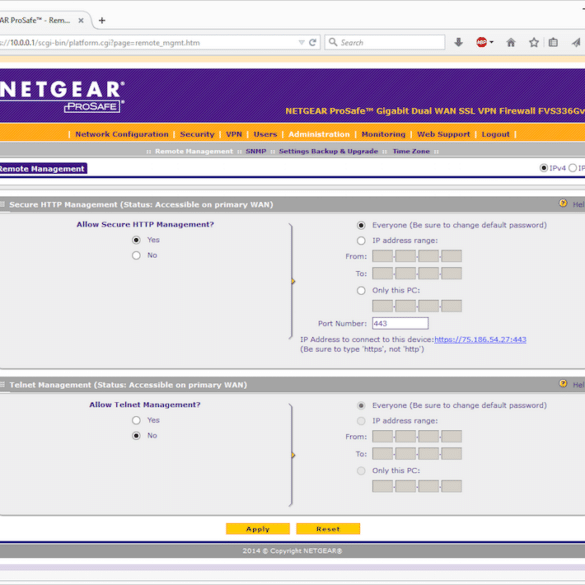The width and height of the screenshot is (585, 585).
Task: Choose IP address range for Telnet
Action: pyautogui.click(x=361, y=421)
